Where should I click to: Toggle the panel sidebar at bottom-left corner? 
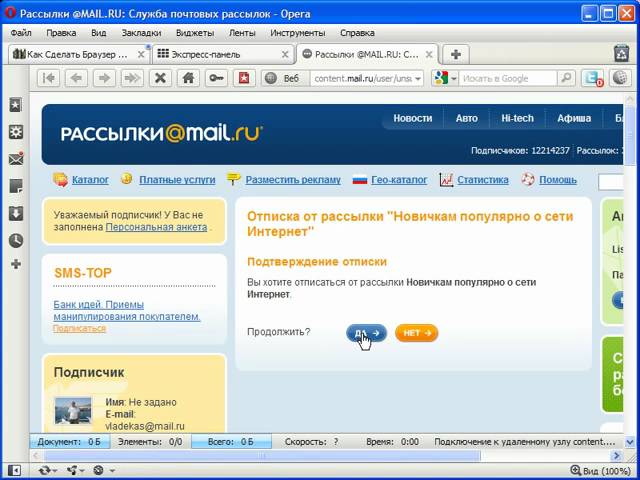pyautogui.click(x=12, y=470)
